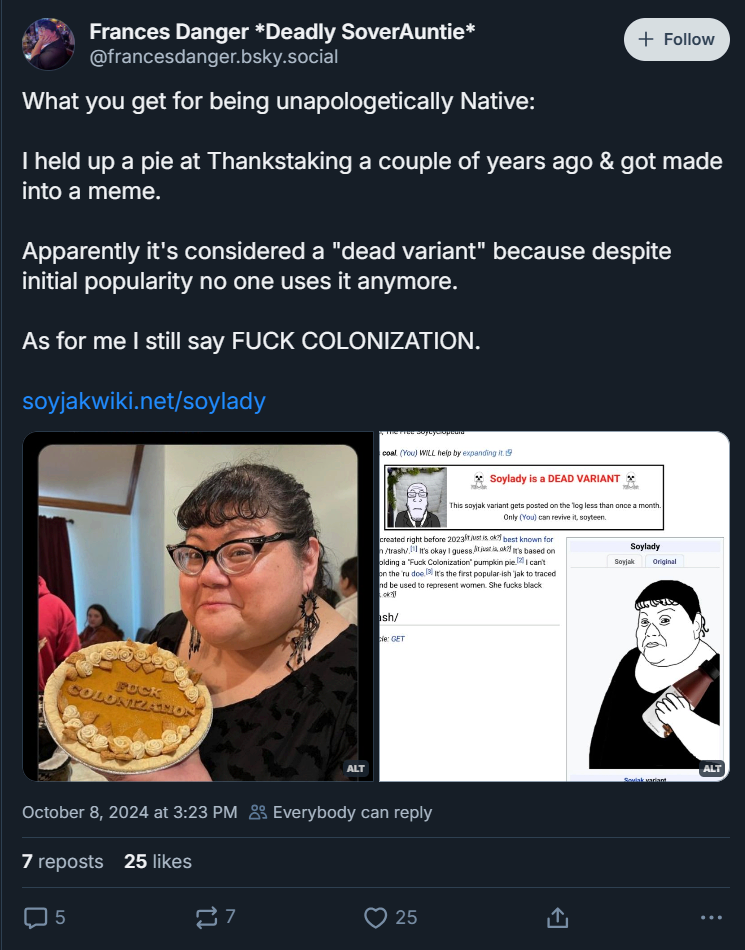Viewport: 745px width, 950px height.
Task: Click the ALT badge on wiki screenshot
Action: pyautogui.click(x=711, y=768)
